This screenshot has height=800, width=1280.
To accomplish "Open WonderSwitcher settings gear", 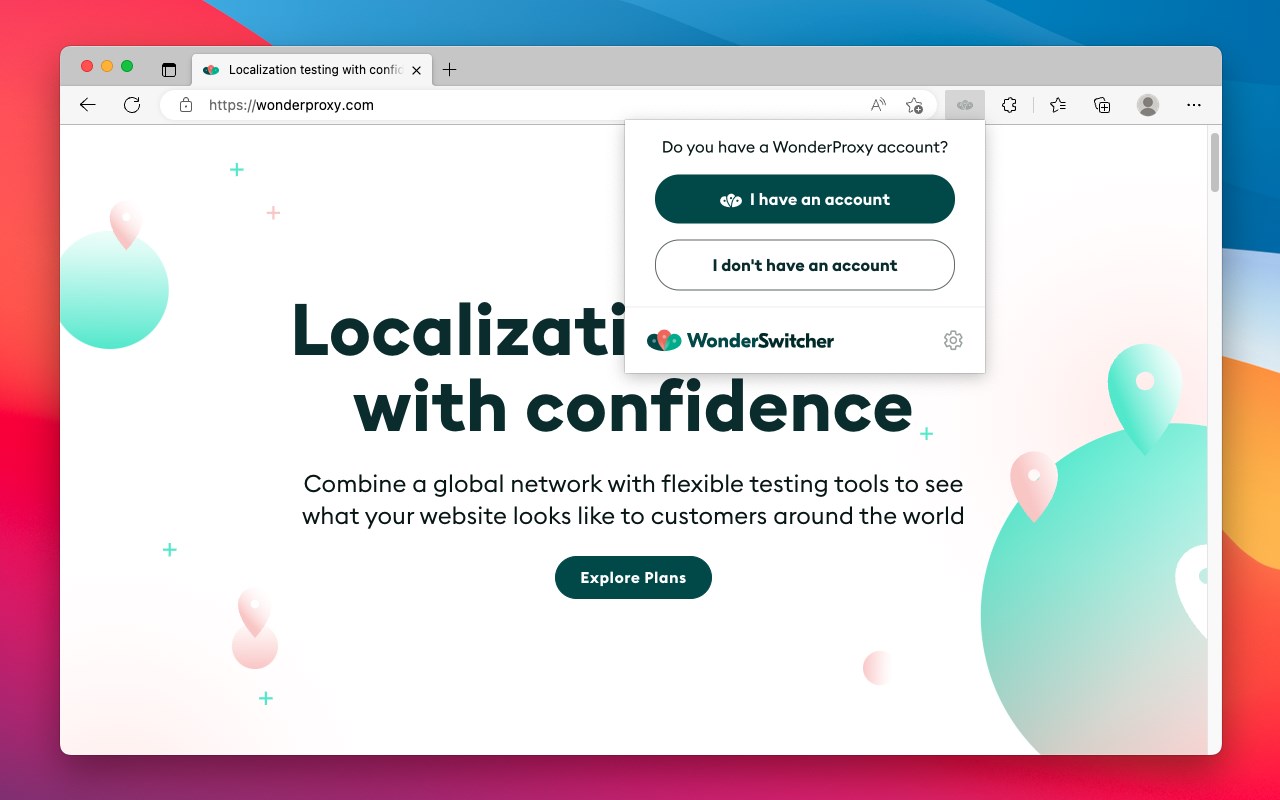I will tap(953, 341).
